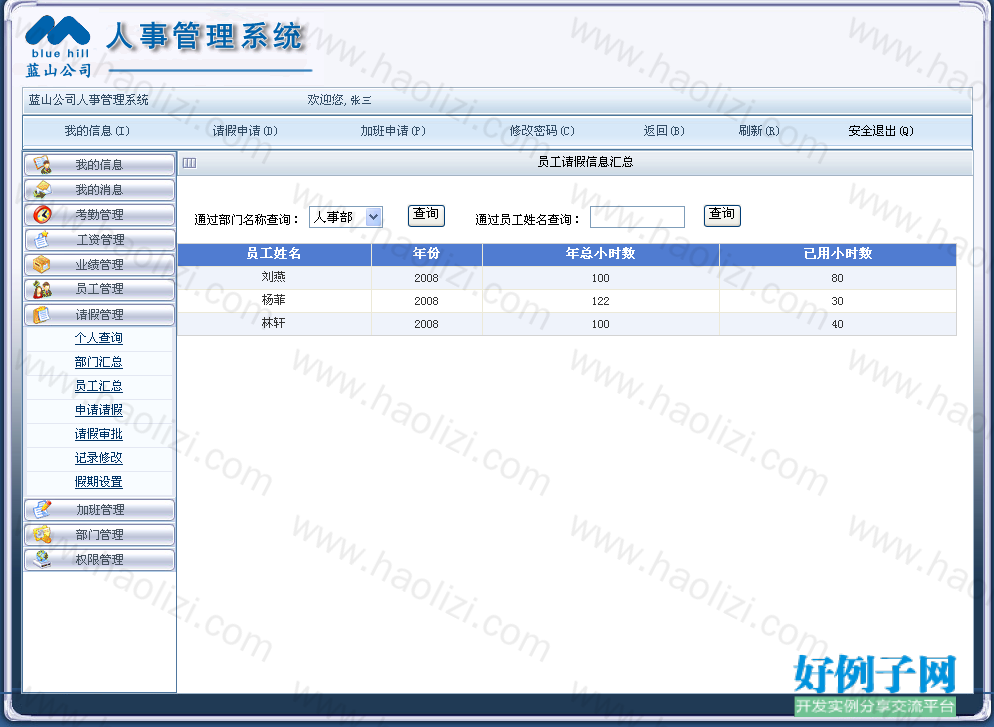Screen dimensions: 994x727
Task: Expand the 加班管理 sidebar section
Action: pyautogui.click(x=100, y=510)
